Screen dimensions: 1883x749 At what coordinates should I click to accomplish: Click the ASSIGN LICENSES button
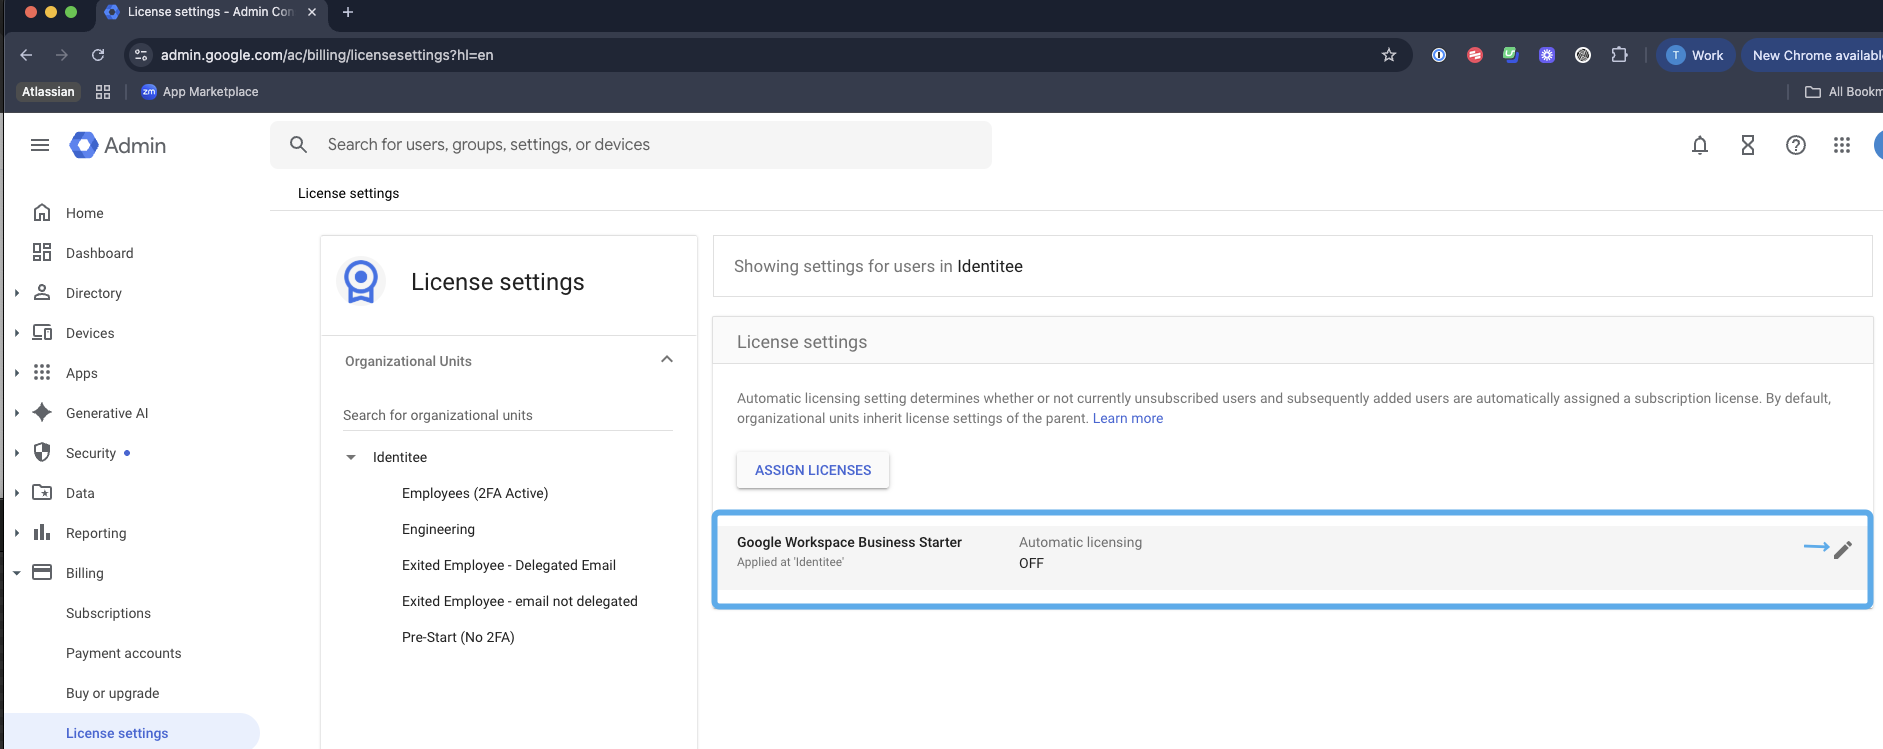pos(813,470)
